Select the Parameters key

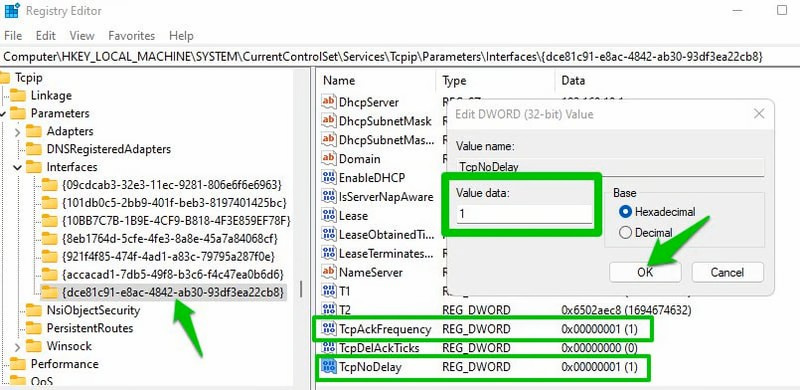click(x=60, y=113)
